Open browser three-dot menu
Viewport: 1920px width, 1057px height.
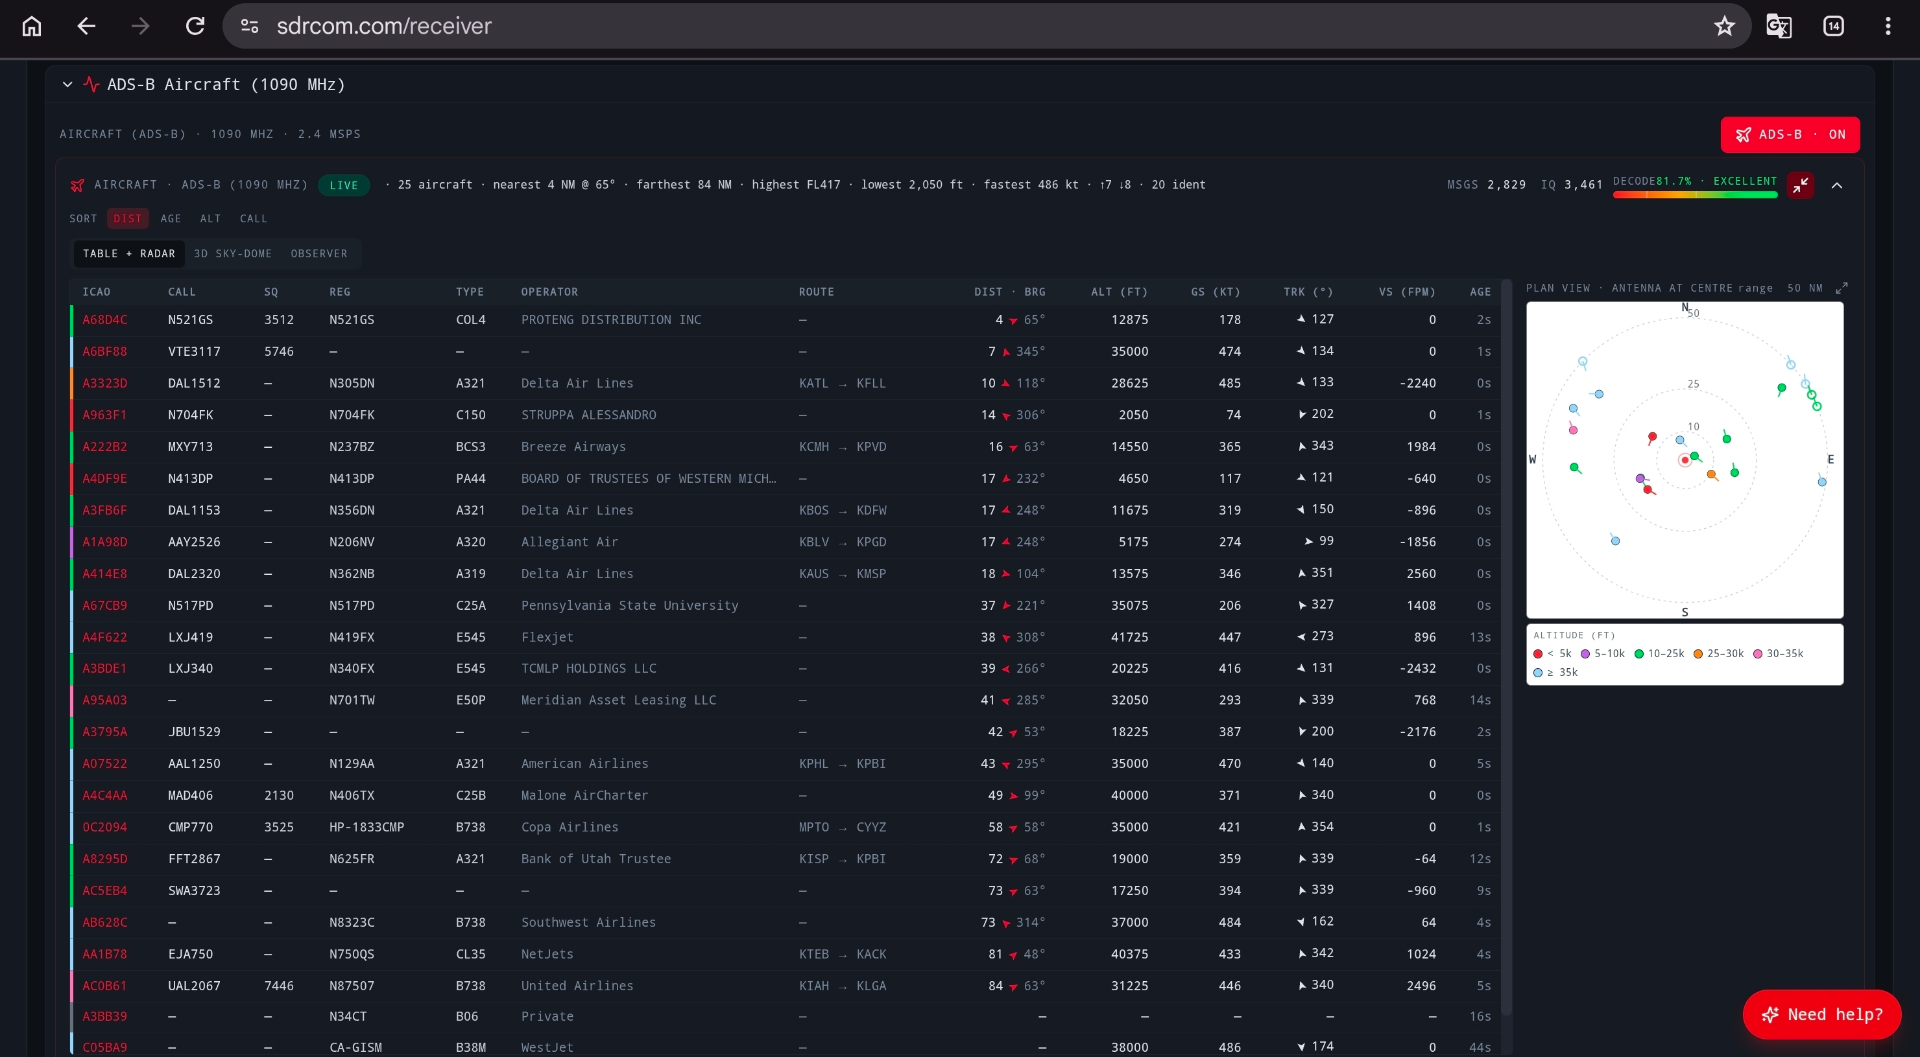click(1887, 26)
